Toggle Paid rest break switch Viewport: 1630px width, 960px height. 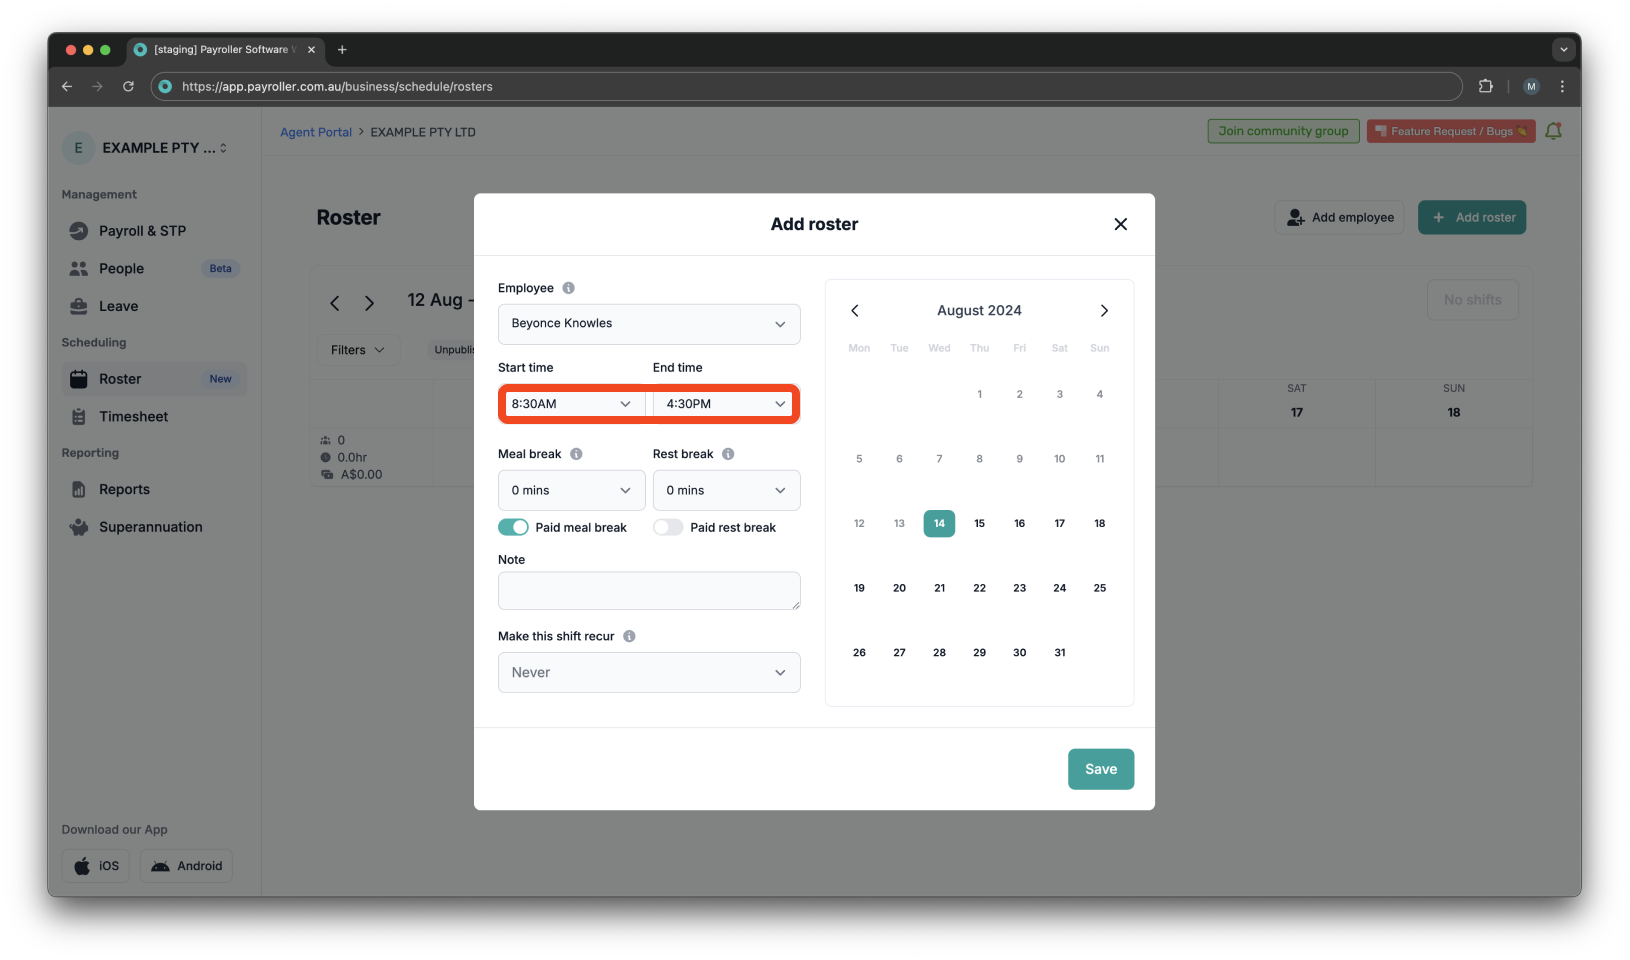point(668,527)
